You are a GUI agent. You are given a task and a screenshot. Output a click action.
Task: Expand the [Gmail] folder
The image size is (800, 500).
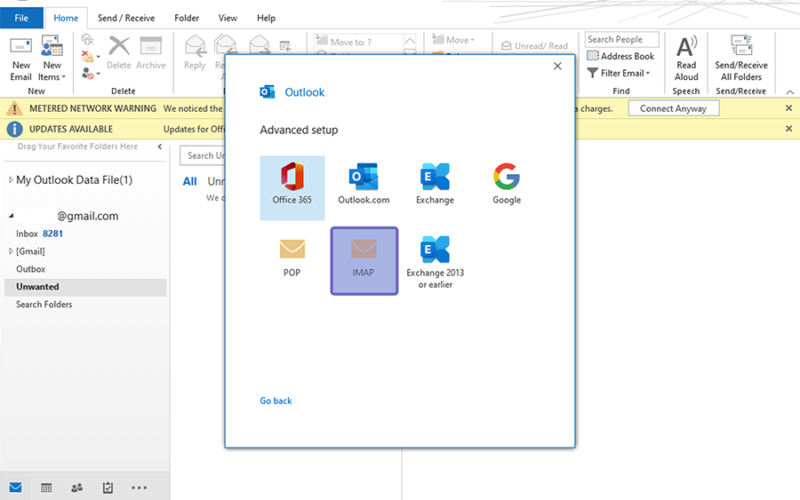click(x=11, y=251)
